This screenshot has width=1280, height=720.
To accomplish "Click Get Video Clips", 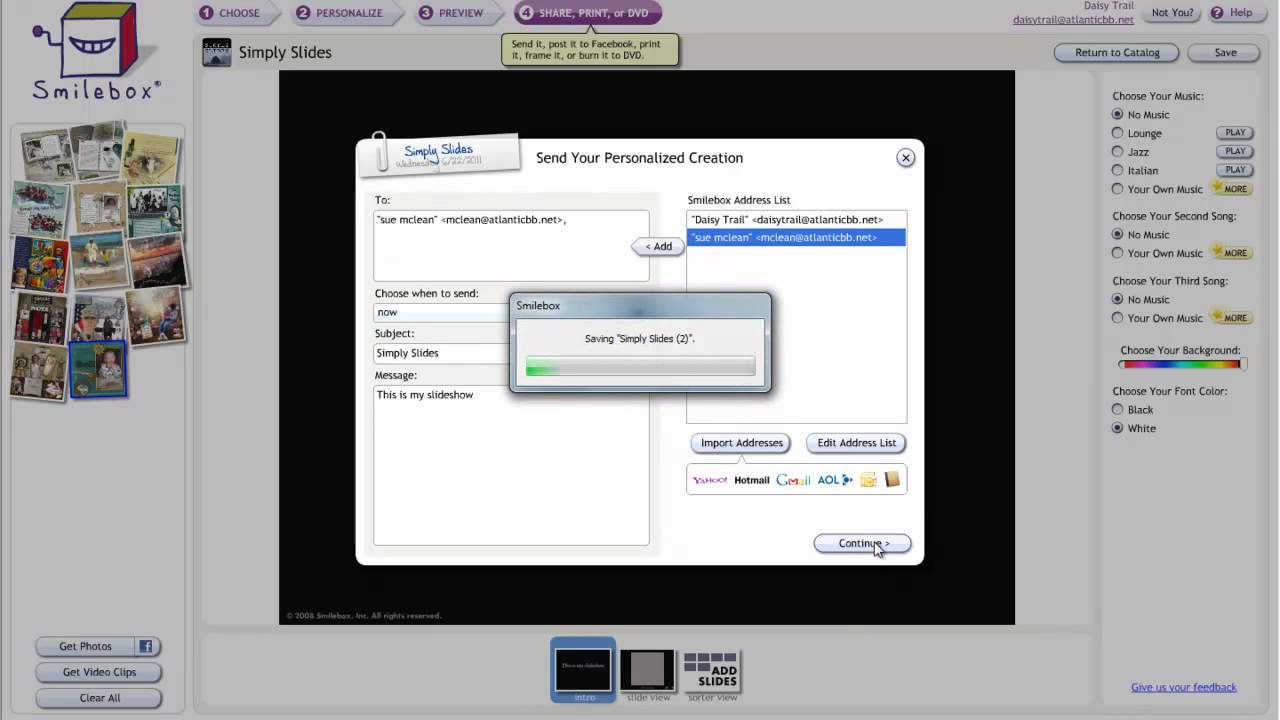I will 98,672.
